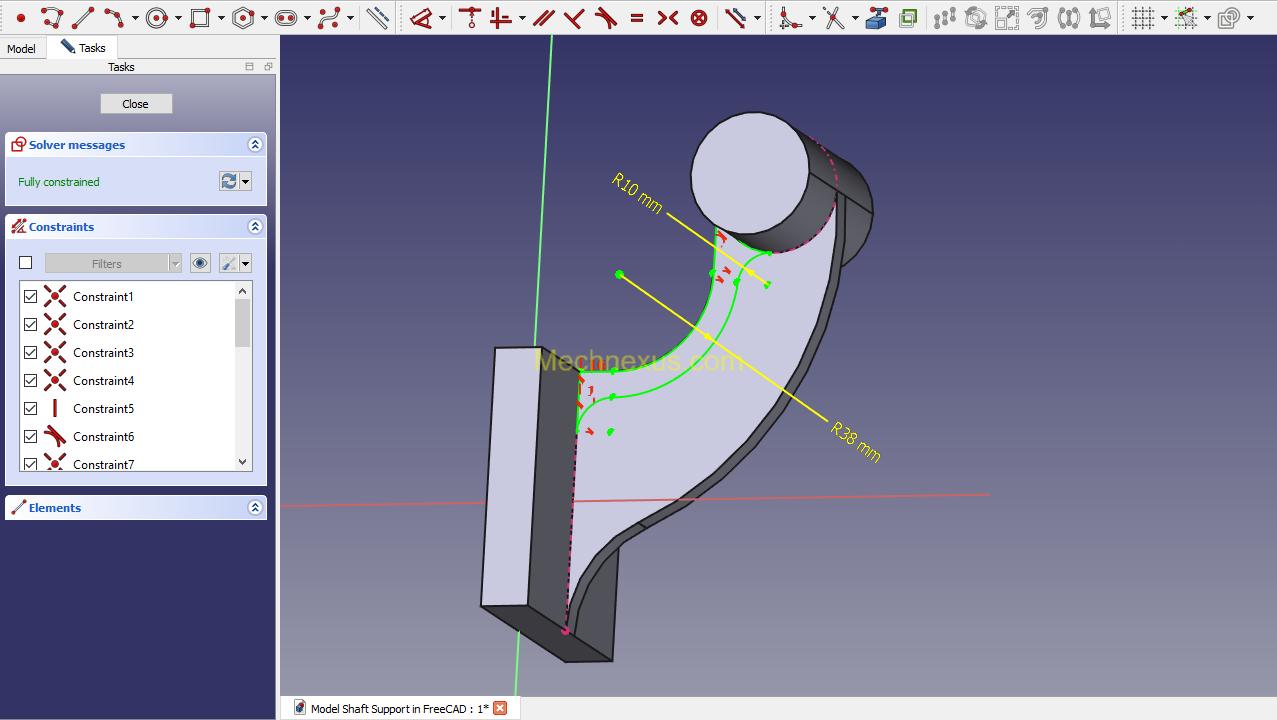Image resolution: width=1277 pixels, height=720 pixels.
Task: Uncheck the Constraint1 checkbox
Action: (31, 297)
